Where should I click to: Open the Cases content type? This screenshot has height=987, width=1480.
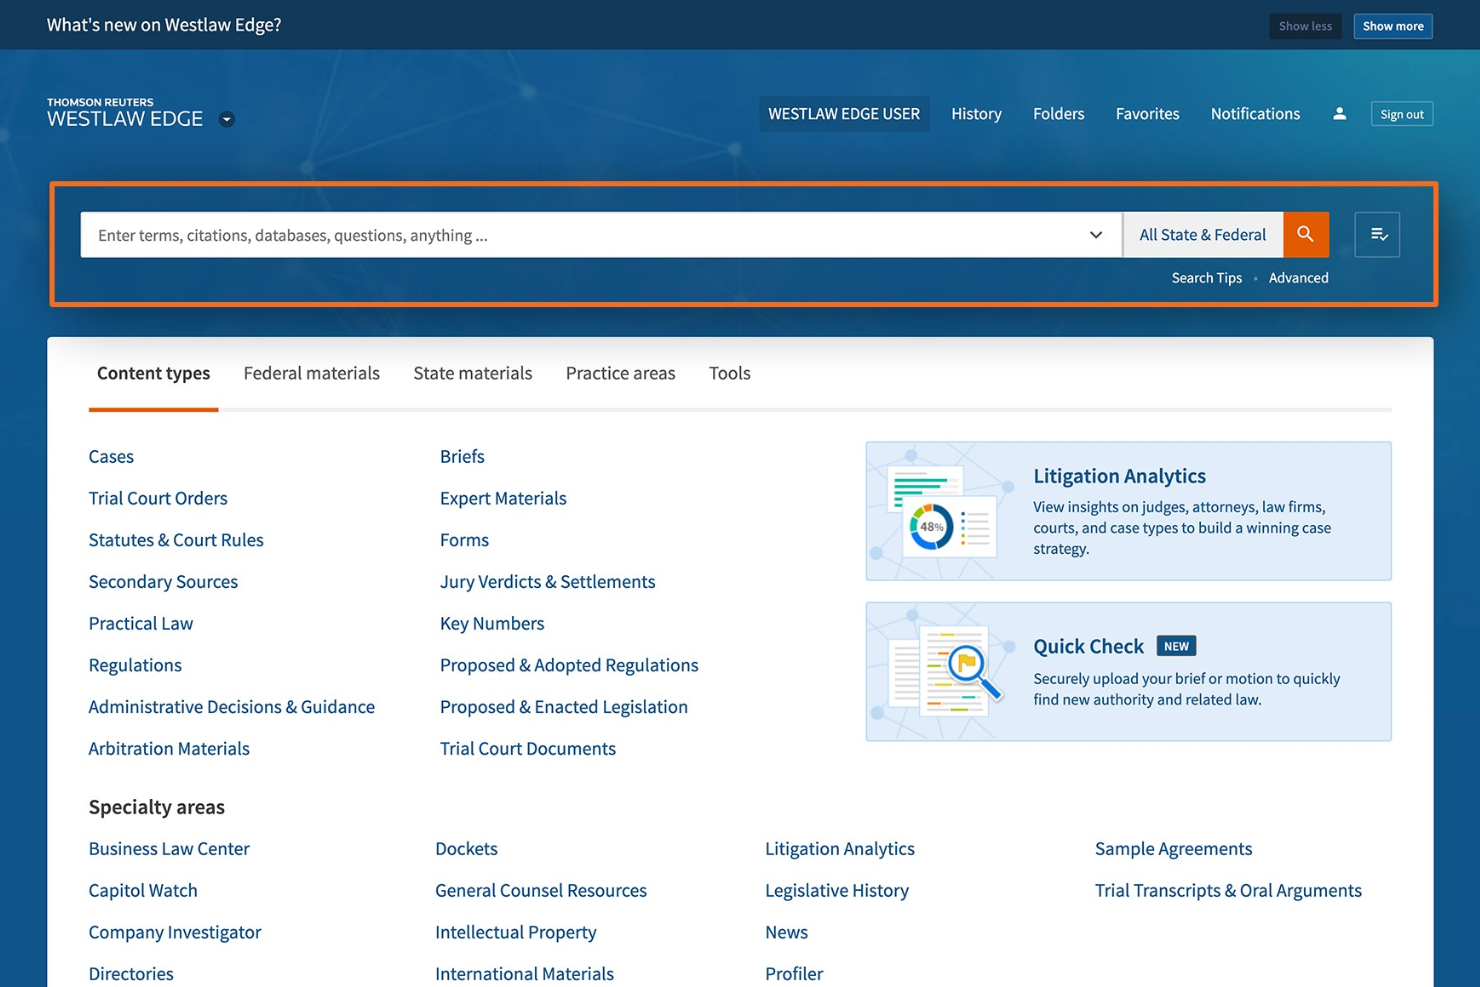111,456
